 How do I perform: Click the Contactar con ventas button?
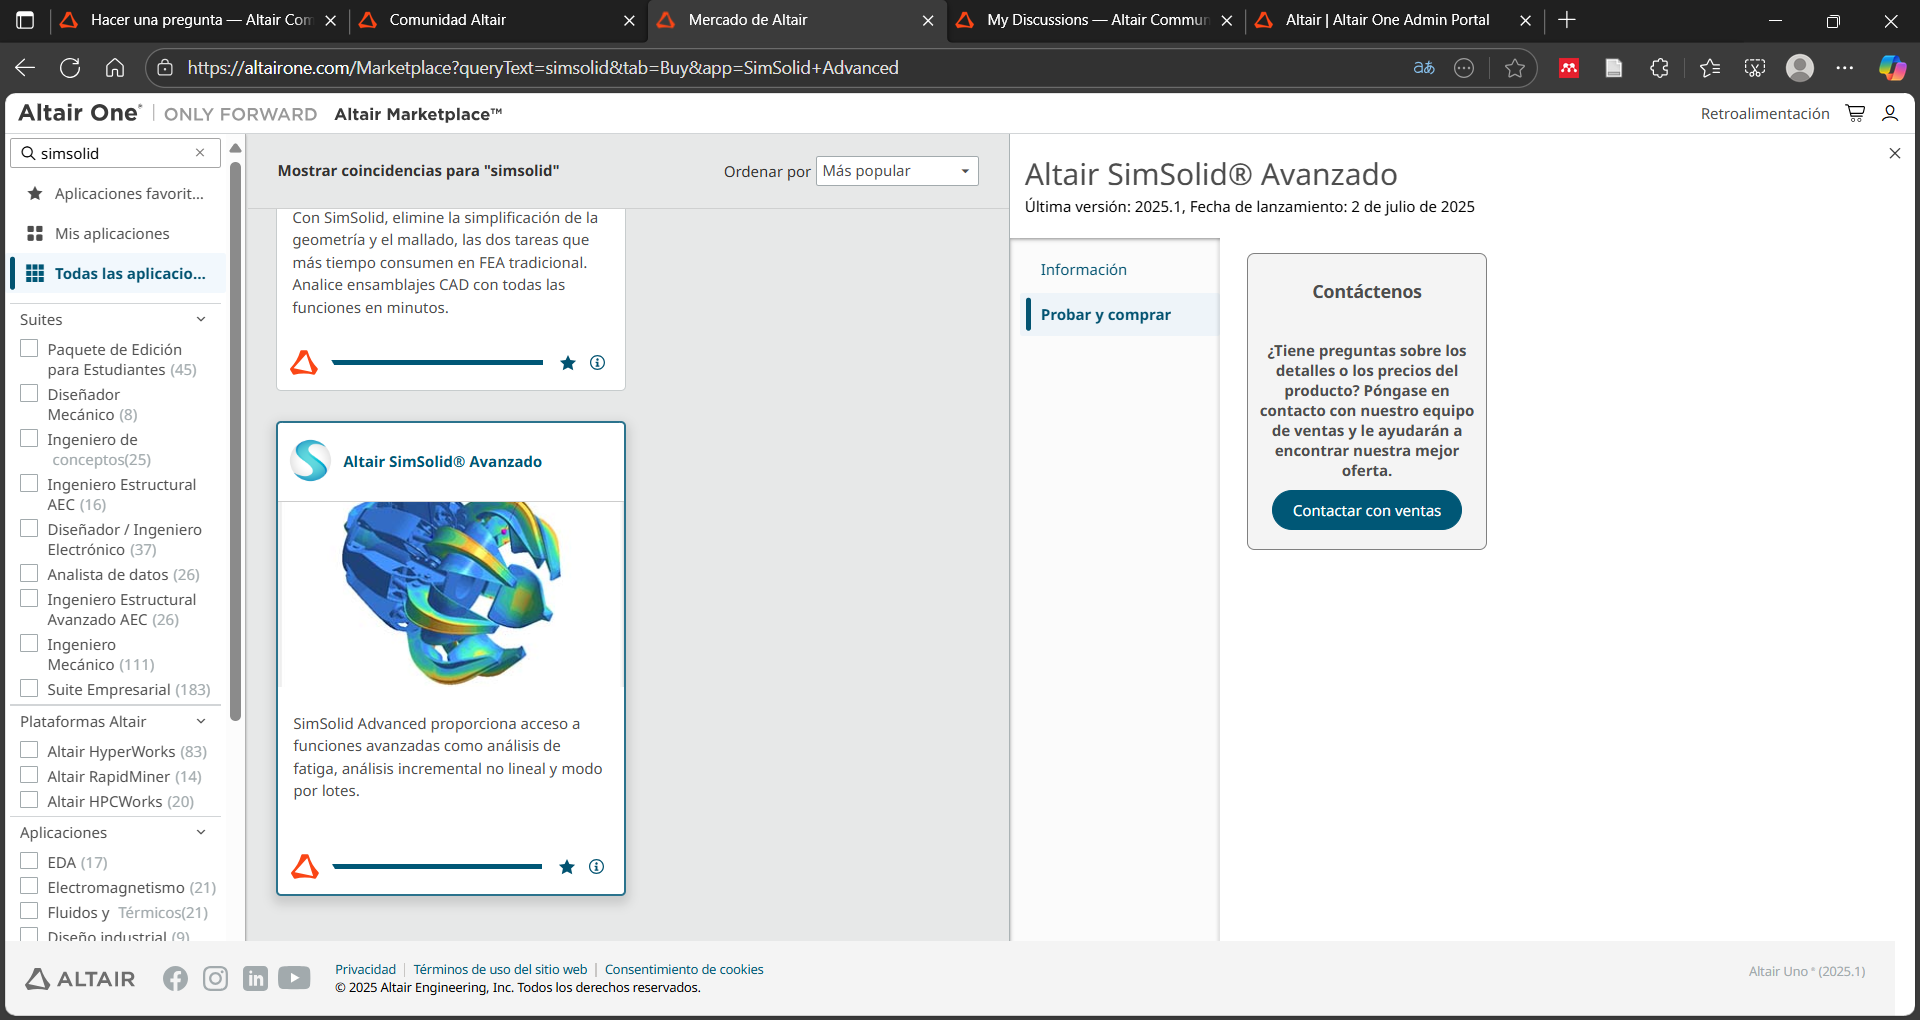pyautogui.click(x=1367, y=511)
